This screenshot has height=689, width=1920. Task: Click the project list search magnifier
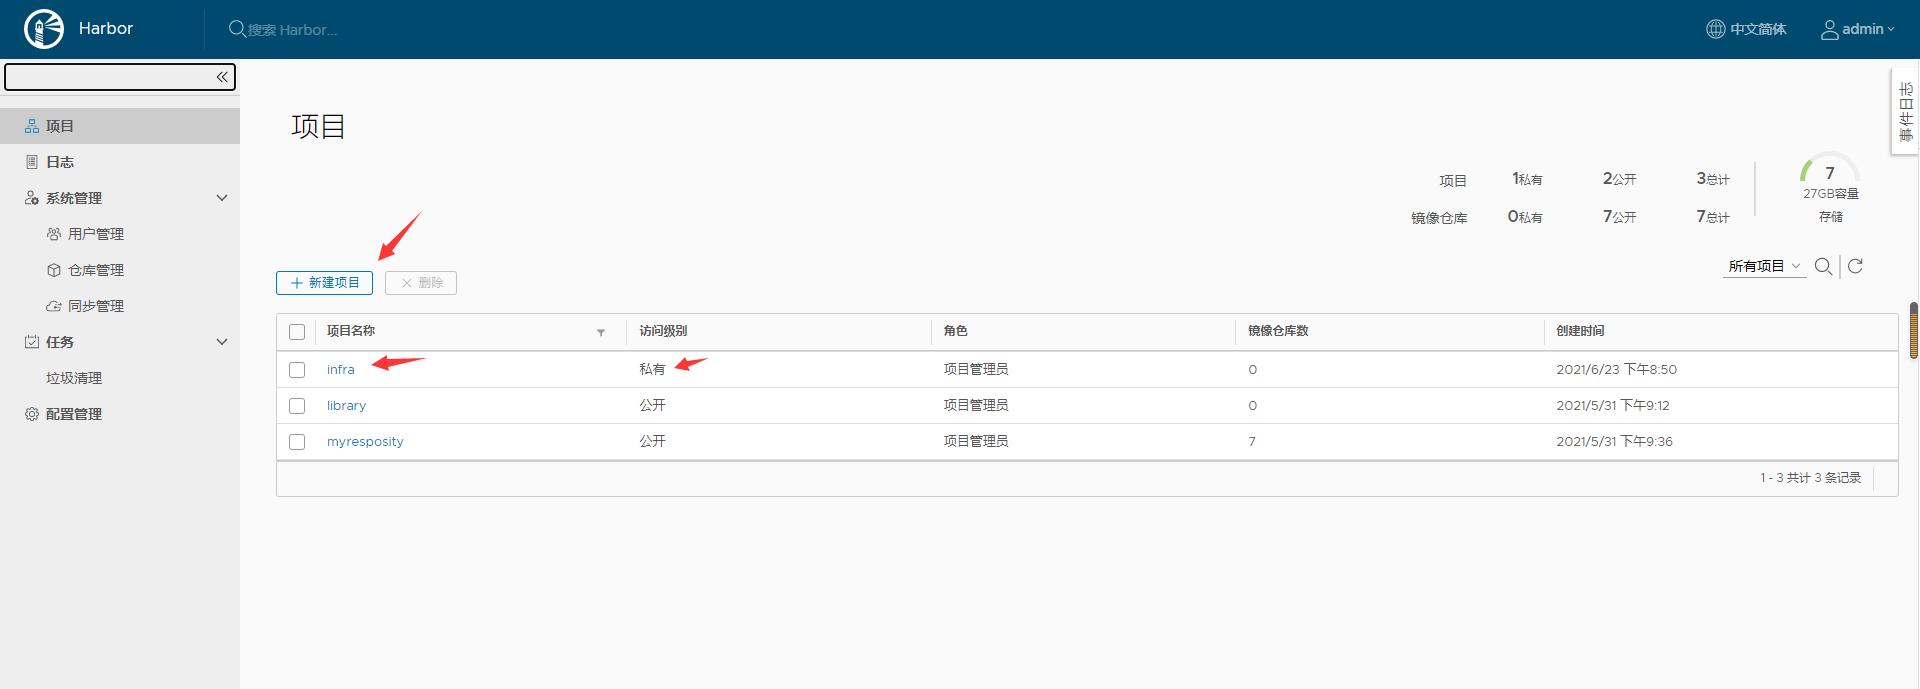1823,266
